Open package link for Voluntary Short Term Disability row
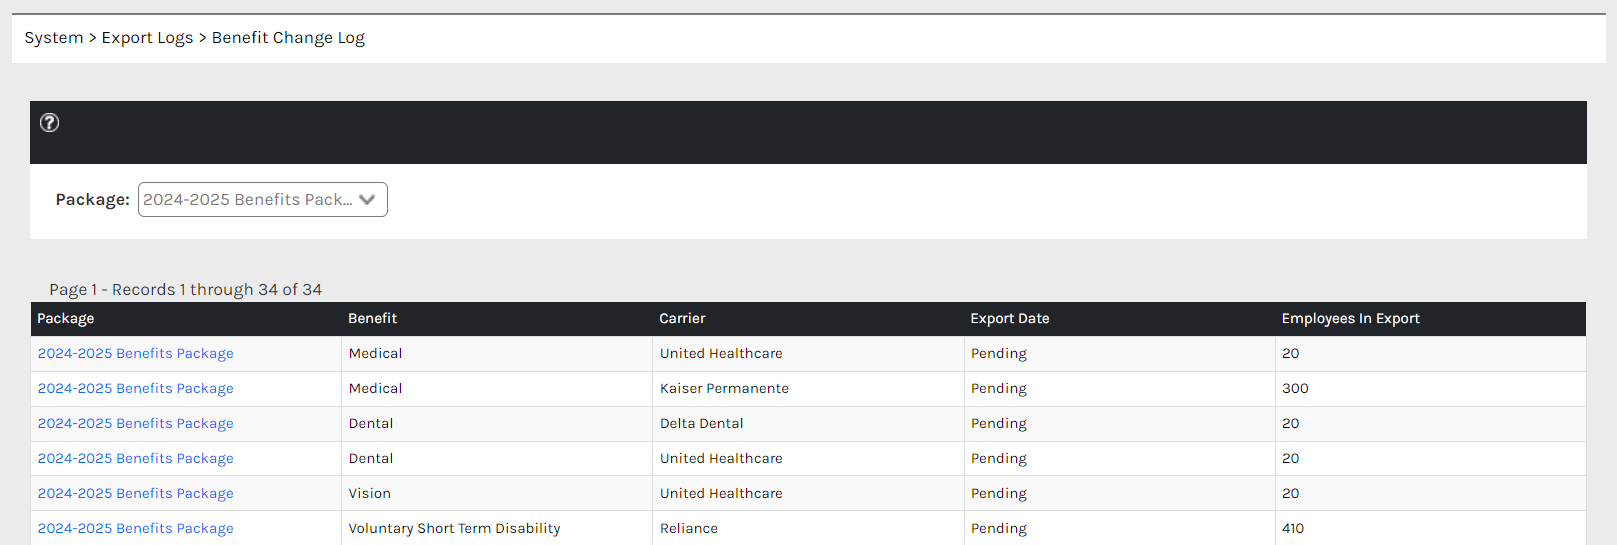The width and height of the screenshot is (1617, 545). (136, 529)
